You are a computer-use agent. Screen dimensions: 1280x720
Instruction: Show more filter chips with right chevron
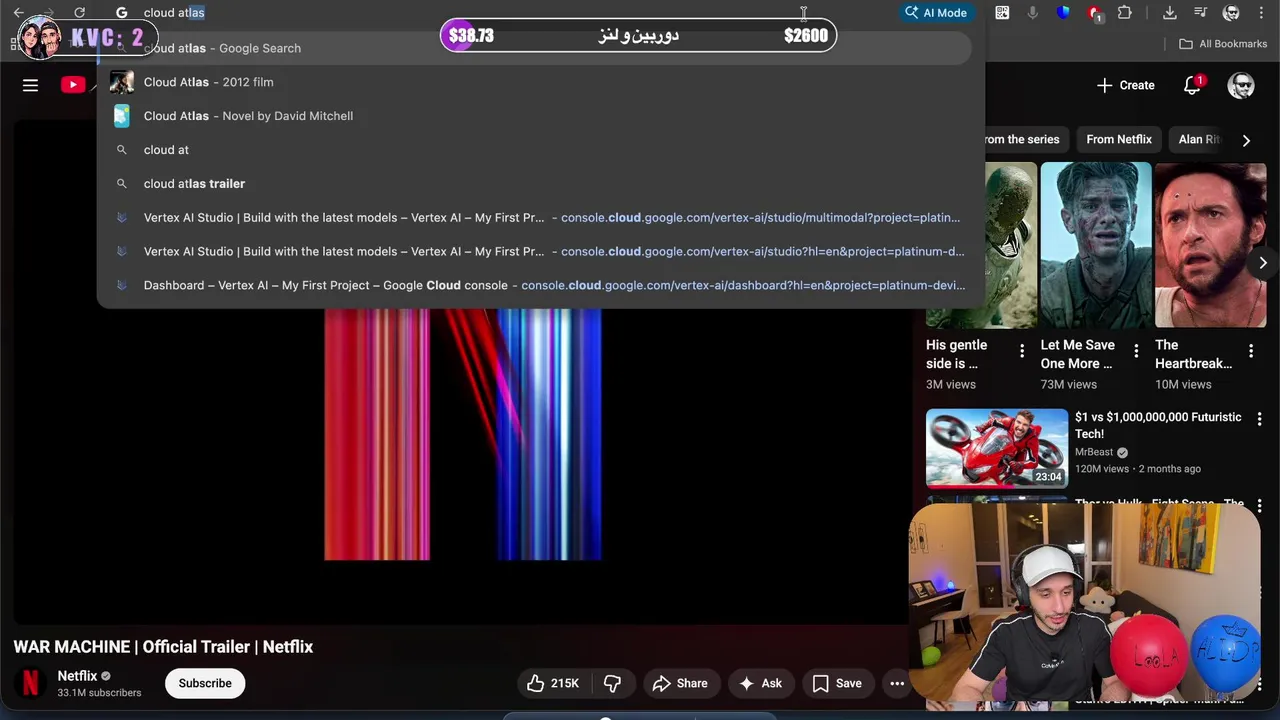(1246, 140)
